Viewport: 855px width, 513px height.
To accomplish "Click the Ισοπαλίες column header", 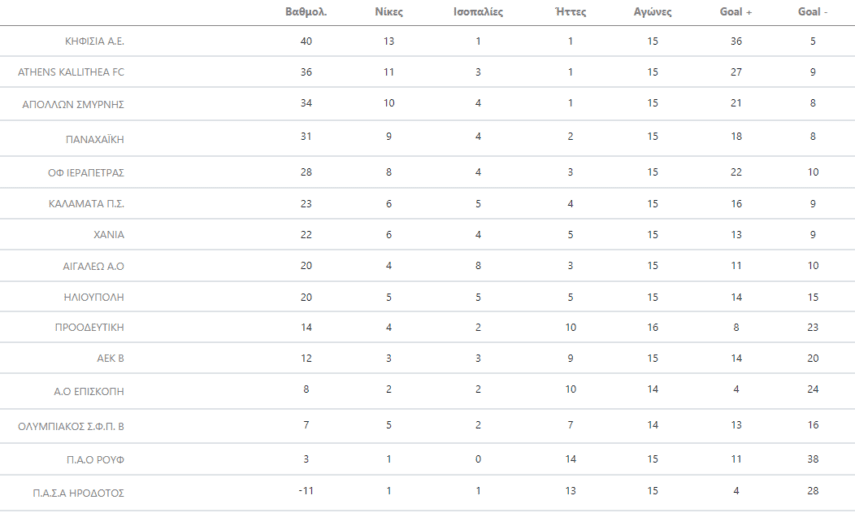I will [478, 14].
